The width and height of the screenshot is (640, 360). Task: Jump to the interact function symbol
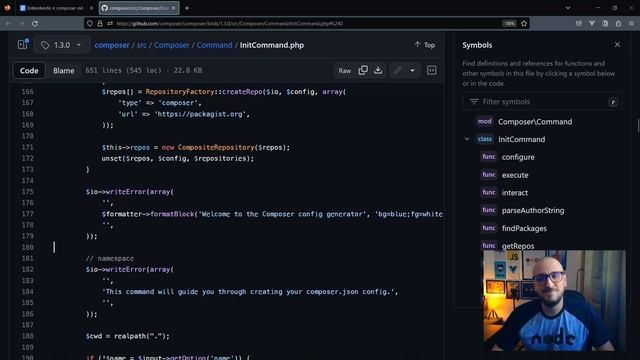tap(515, 193)
